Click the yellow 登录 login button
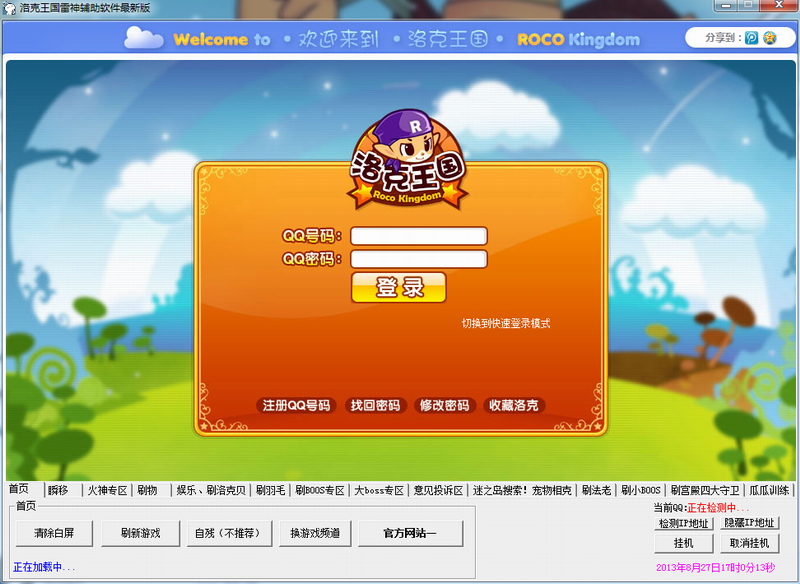Image resolution: width=800 pixels, height=584 pixels. (398, 287)
